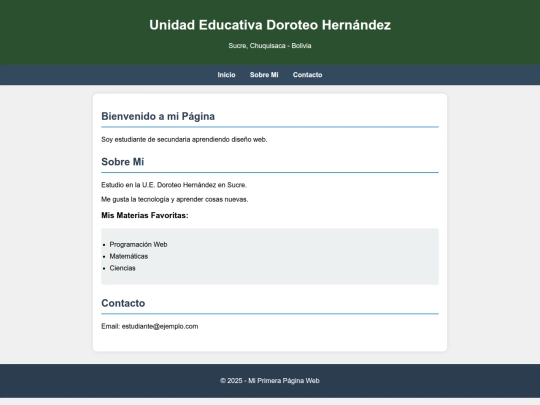Click the Unidad Educativa Doroteo Hernández title
This screenshot has height=405, width=540.
pos(270,25)
